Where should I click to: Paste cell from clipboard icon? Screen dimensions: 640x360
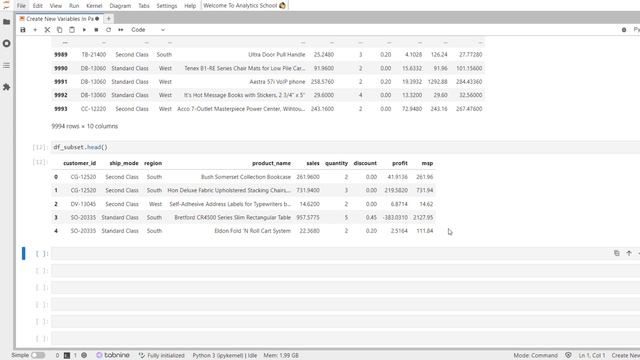click(x=72, y=30)
